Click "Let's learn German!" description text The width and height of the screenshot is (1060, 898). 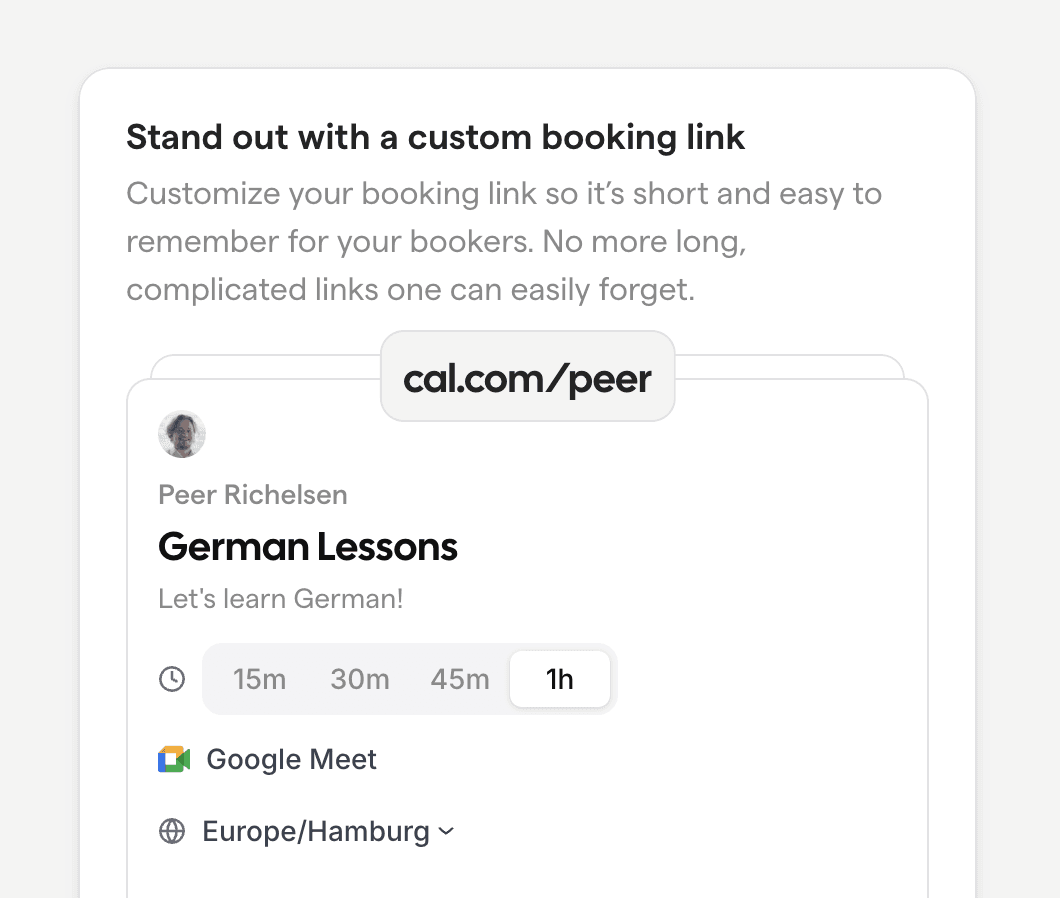[x=281, y=598]
